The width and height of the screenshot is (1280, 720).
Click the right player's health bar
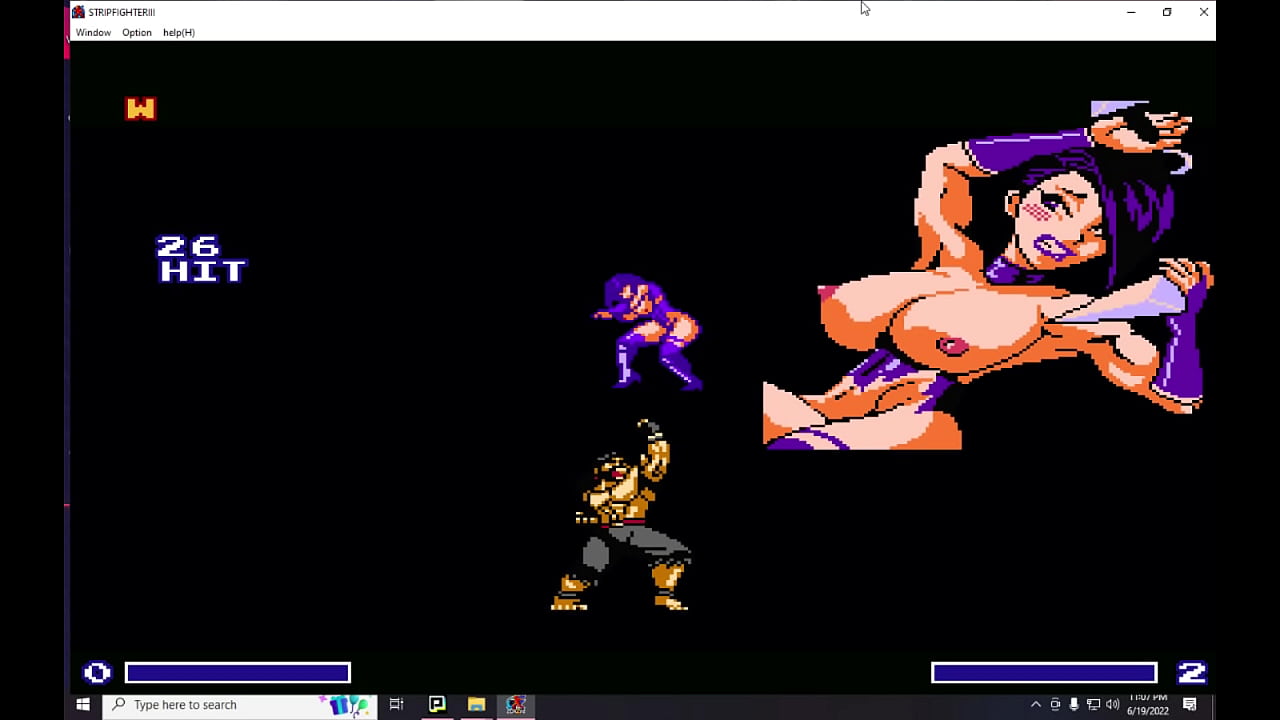point(1043,673)
